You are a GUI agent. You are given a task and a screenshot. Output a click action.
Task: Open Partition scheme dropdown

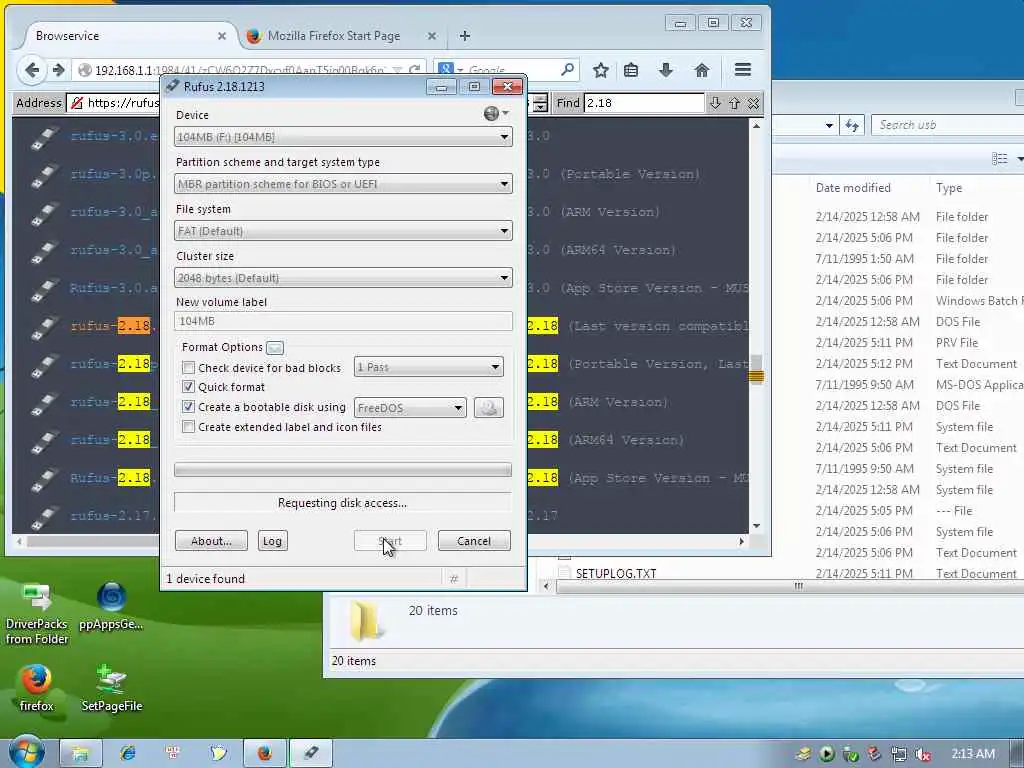(x=343, y=184)
